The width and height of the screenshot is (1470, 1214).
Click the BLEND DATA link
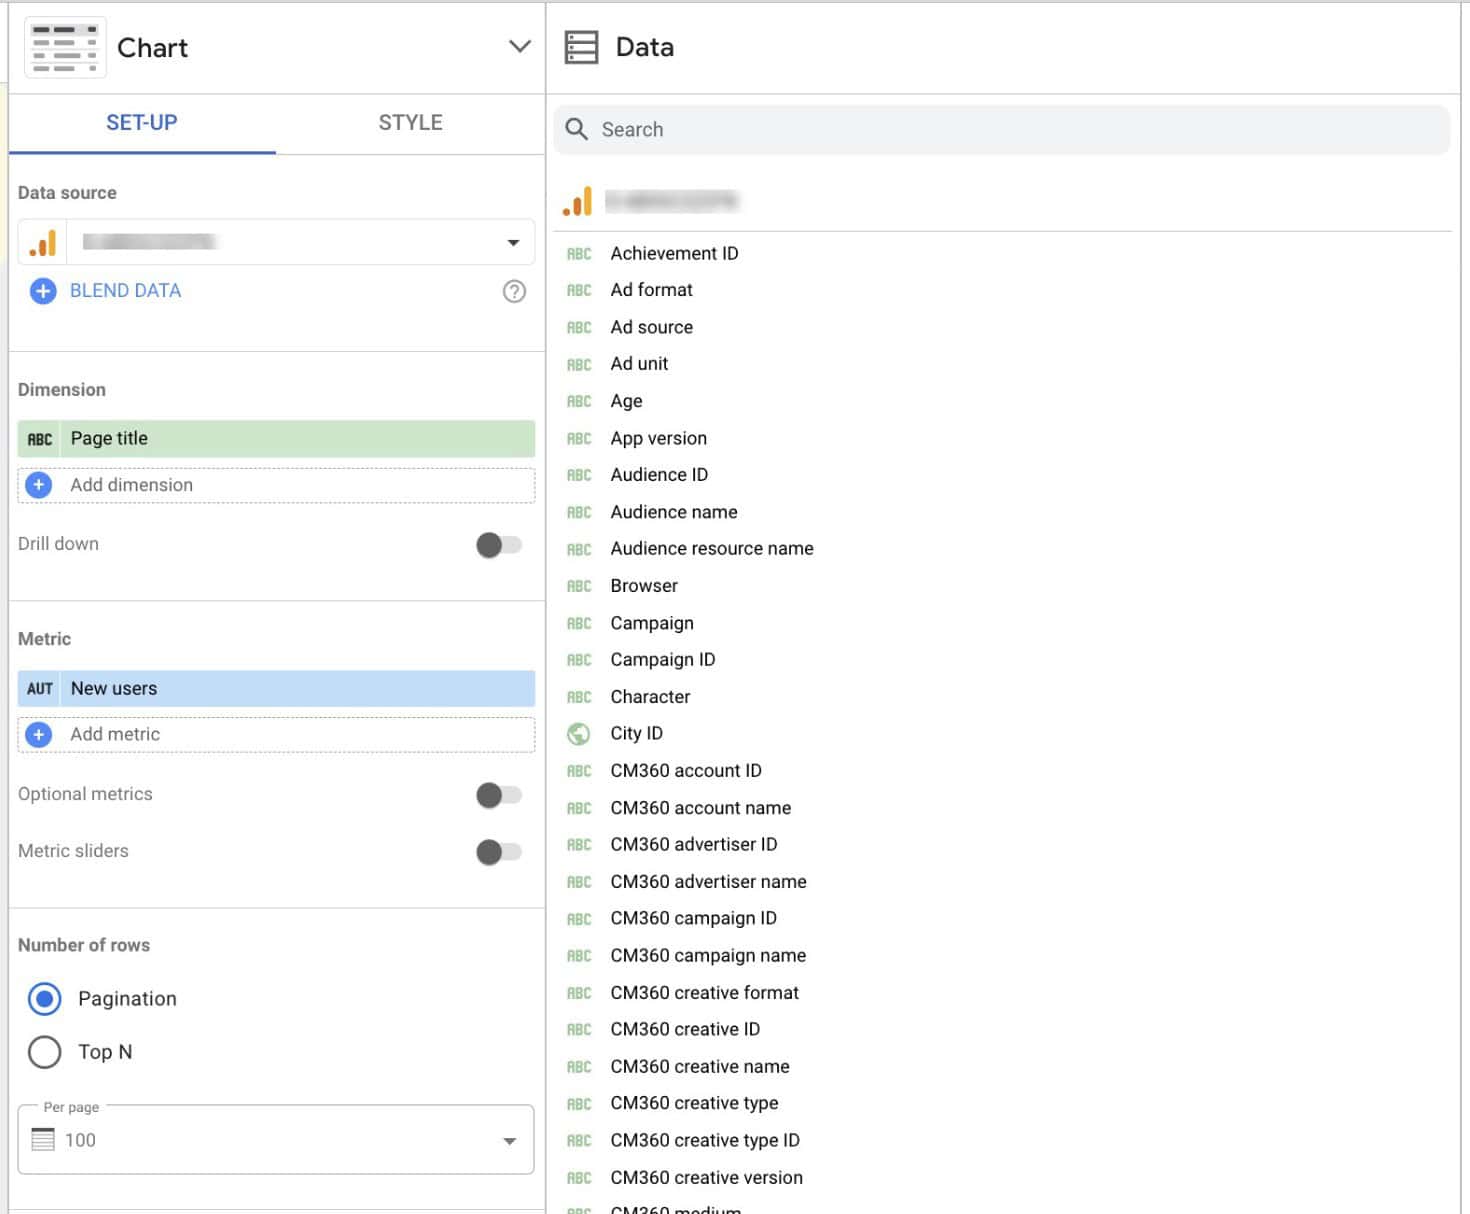point(125,291)
